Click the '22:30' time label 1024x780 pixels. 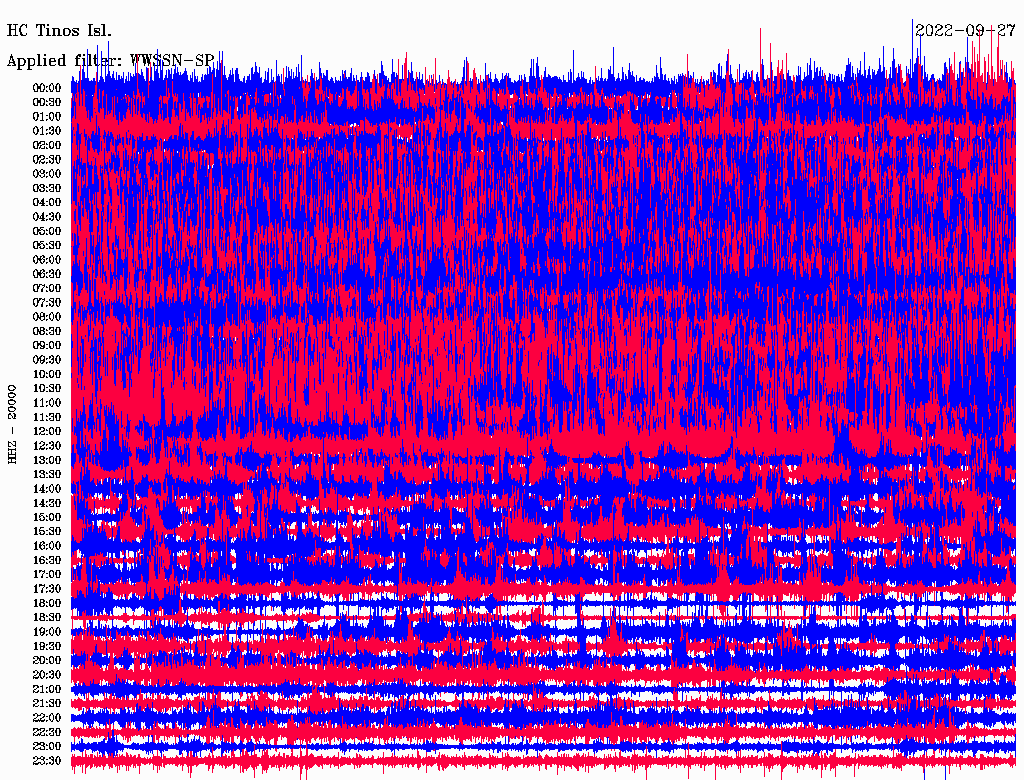[47, 732]
